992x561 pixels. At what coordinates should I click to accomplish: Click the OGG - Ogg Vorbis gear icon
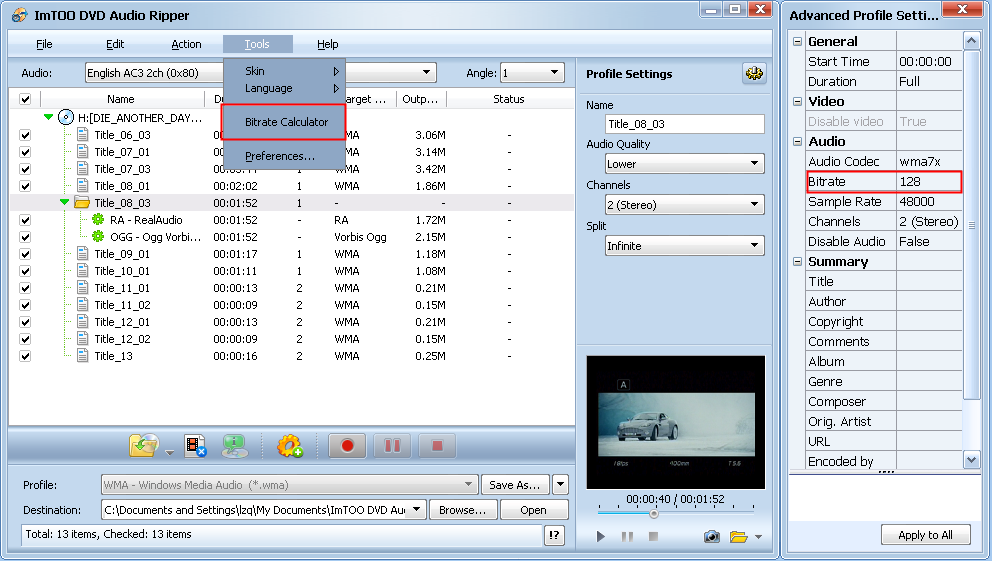click(98, 237)
